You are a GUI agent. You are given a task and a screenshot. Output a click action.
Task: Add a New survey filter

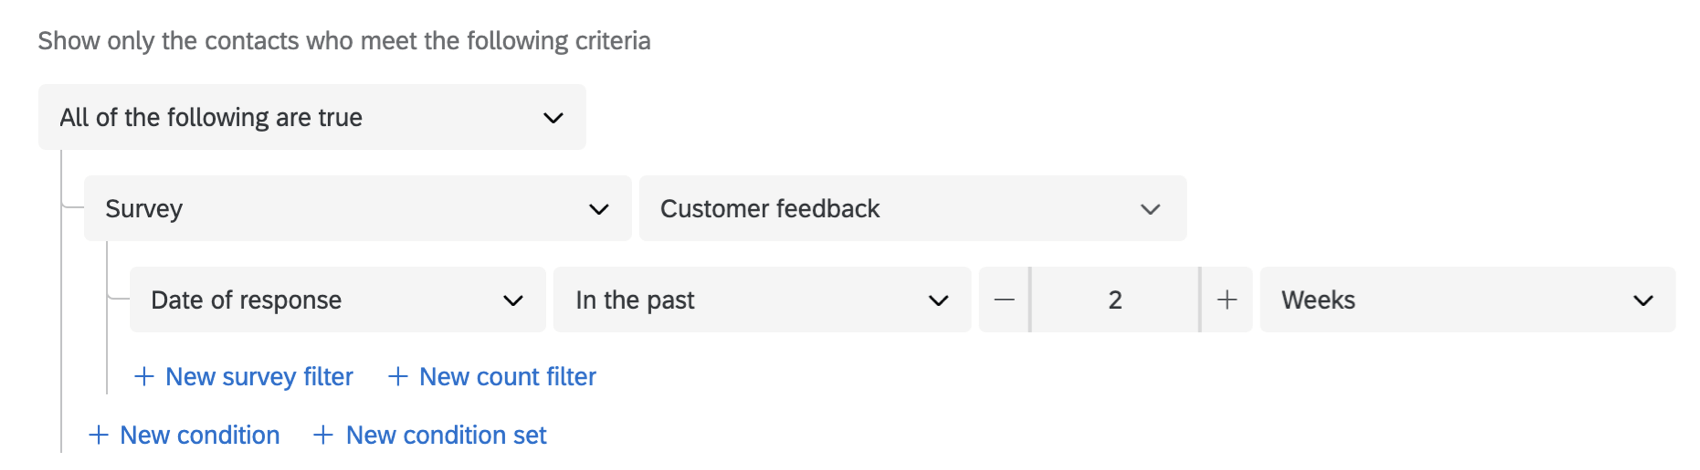tap(259, 377)
